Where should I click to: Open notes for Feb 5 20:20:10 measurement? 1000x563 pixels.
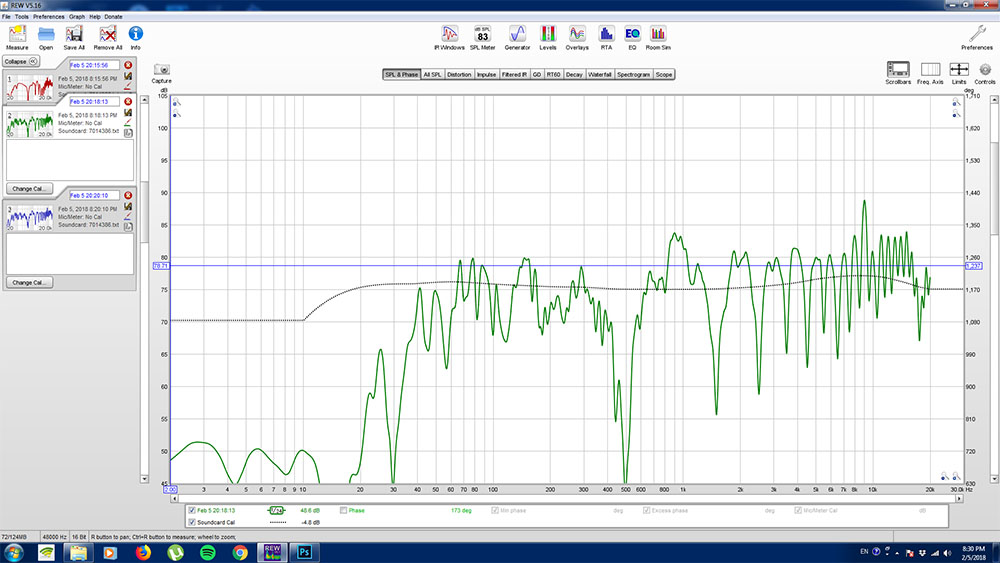128,226
